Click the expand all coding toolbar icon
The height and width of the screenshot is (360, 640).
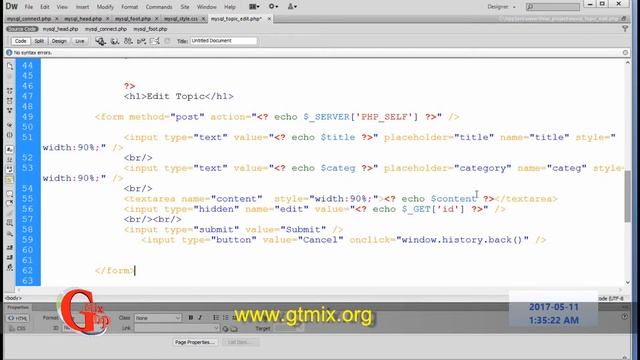(x=10, y=111)
